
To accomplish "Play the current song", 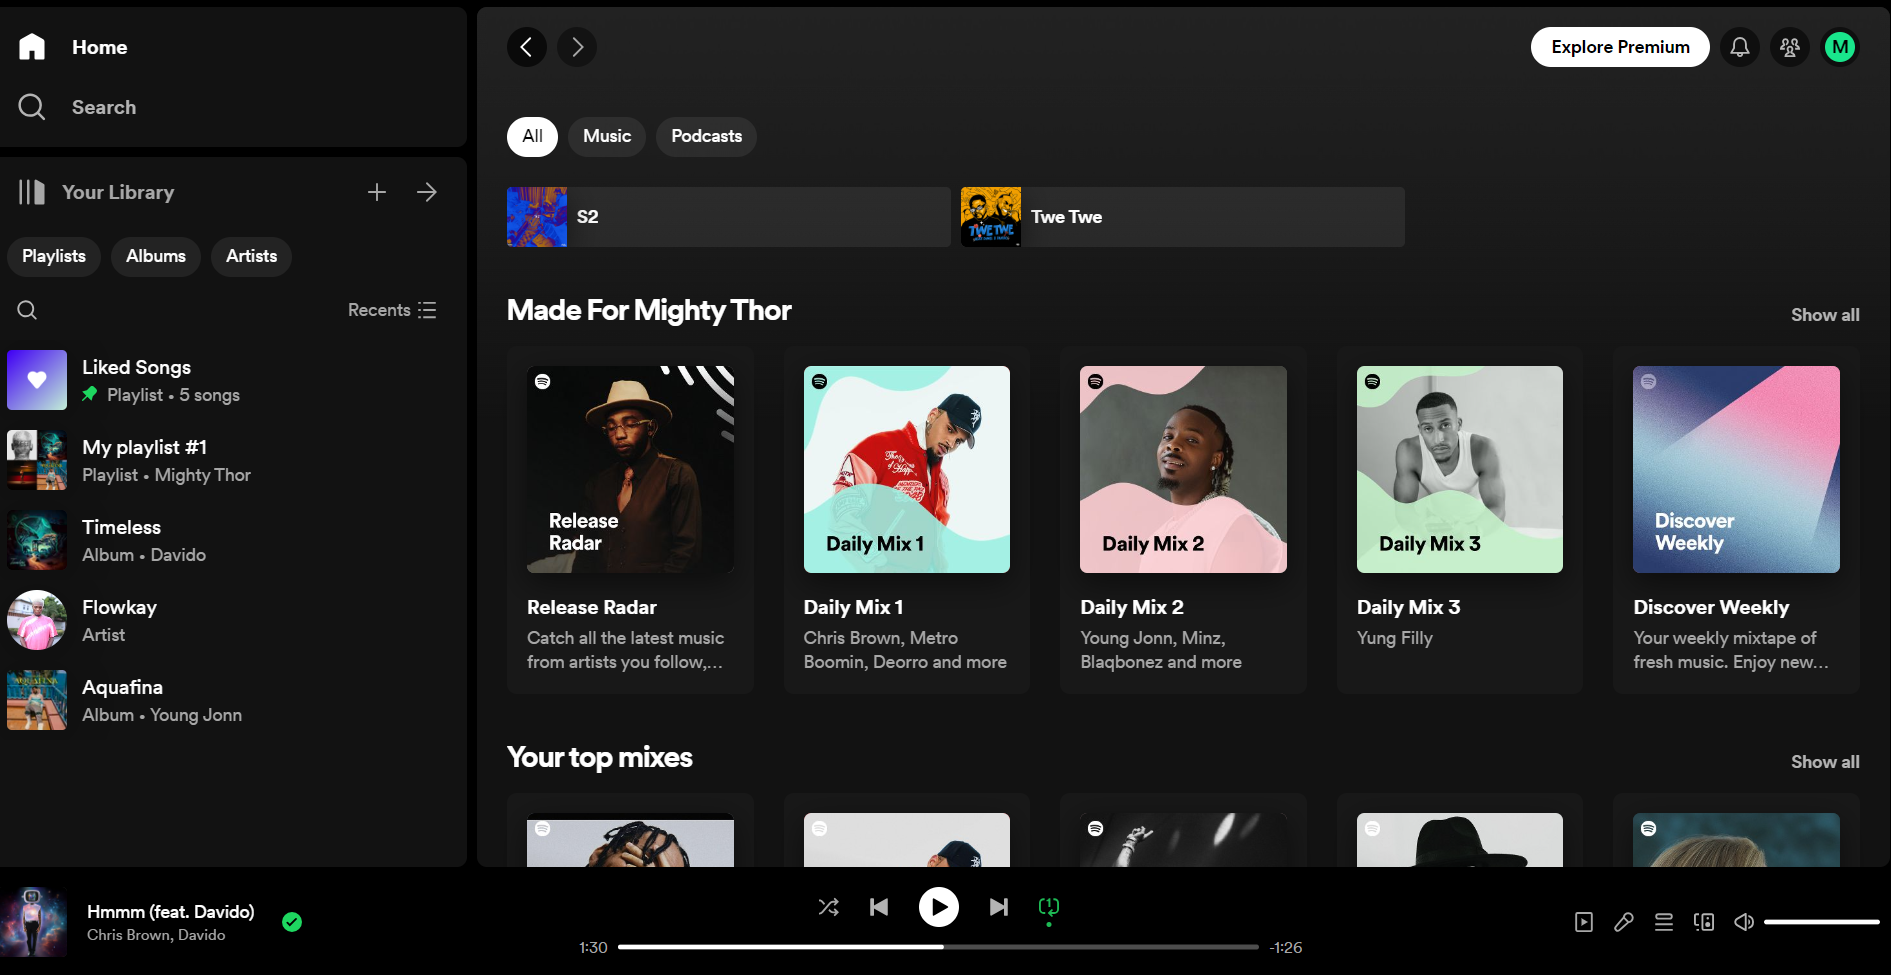I will coord(939,907).
